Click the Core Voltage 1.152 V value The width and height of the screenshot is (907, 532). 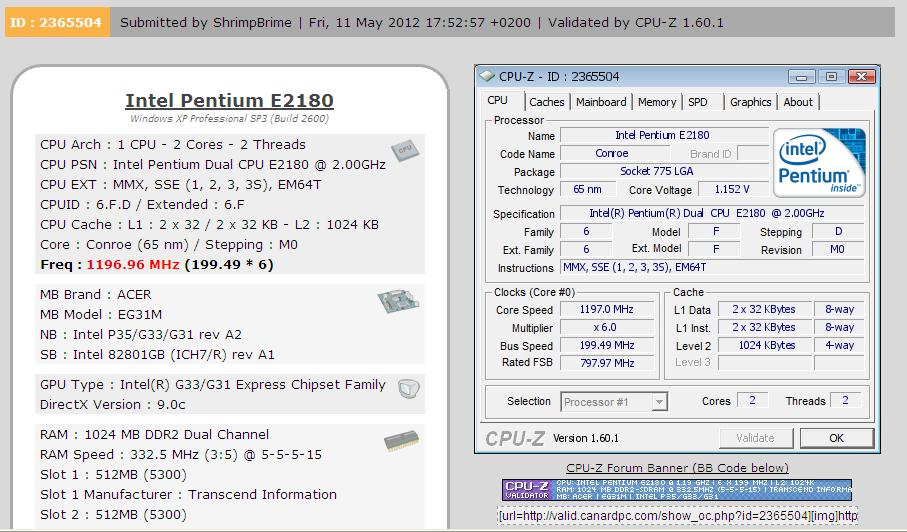(732, 190)
